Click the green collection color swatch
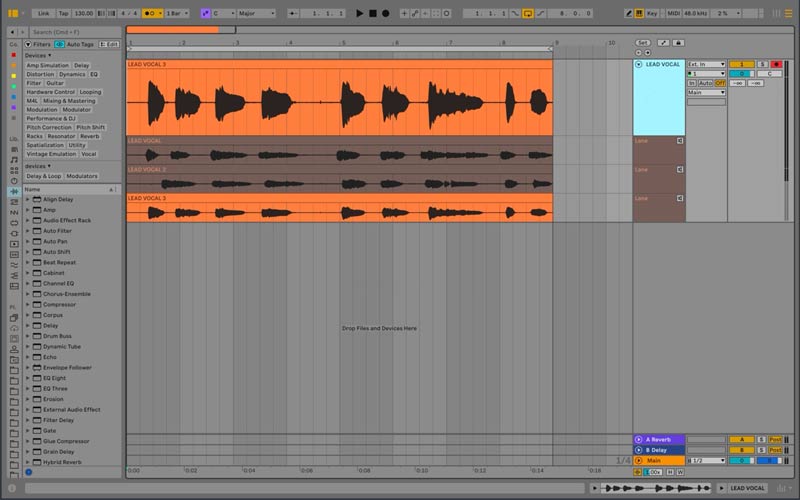 [14, 87]
